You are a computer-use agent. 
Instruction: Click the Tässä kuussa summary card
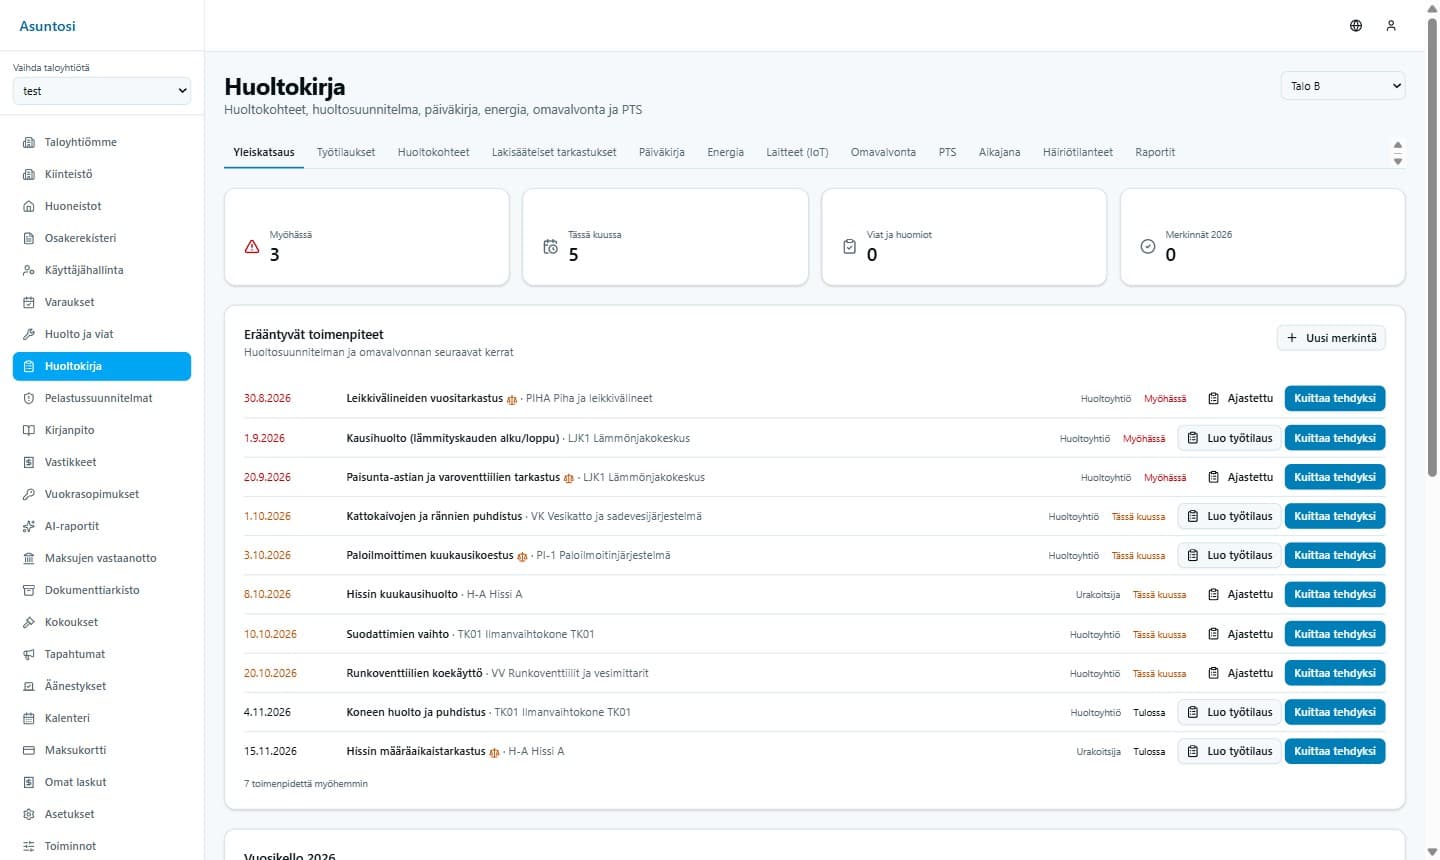click(665, 237)
